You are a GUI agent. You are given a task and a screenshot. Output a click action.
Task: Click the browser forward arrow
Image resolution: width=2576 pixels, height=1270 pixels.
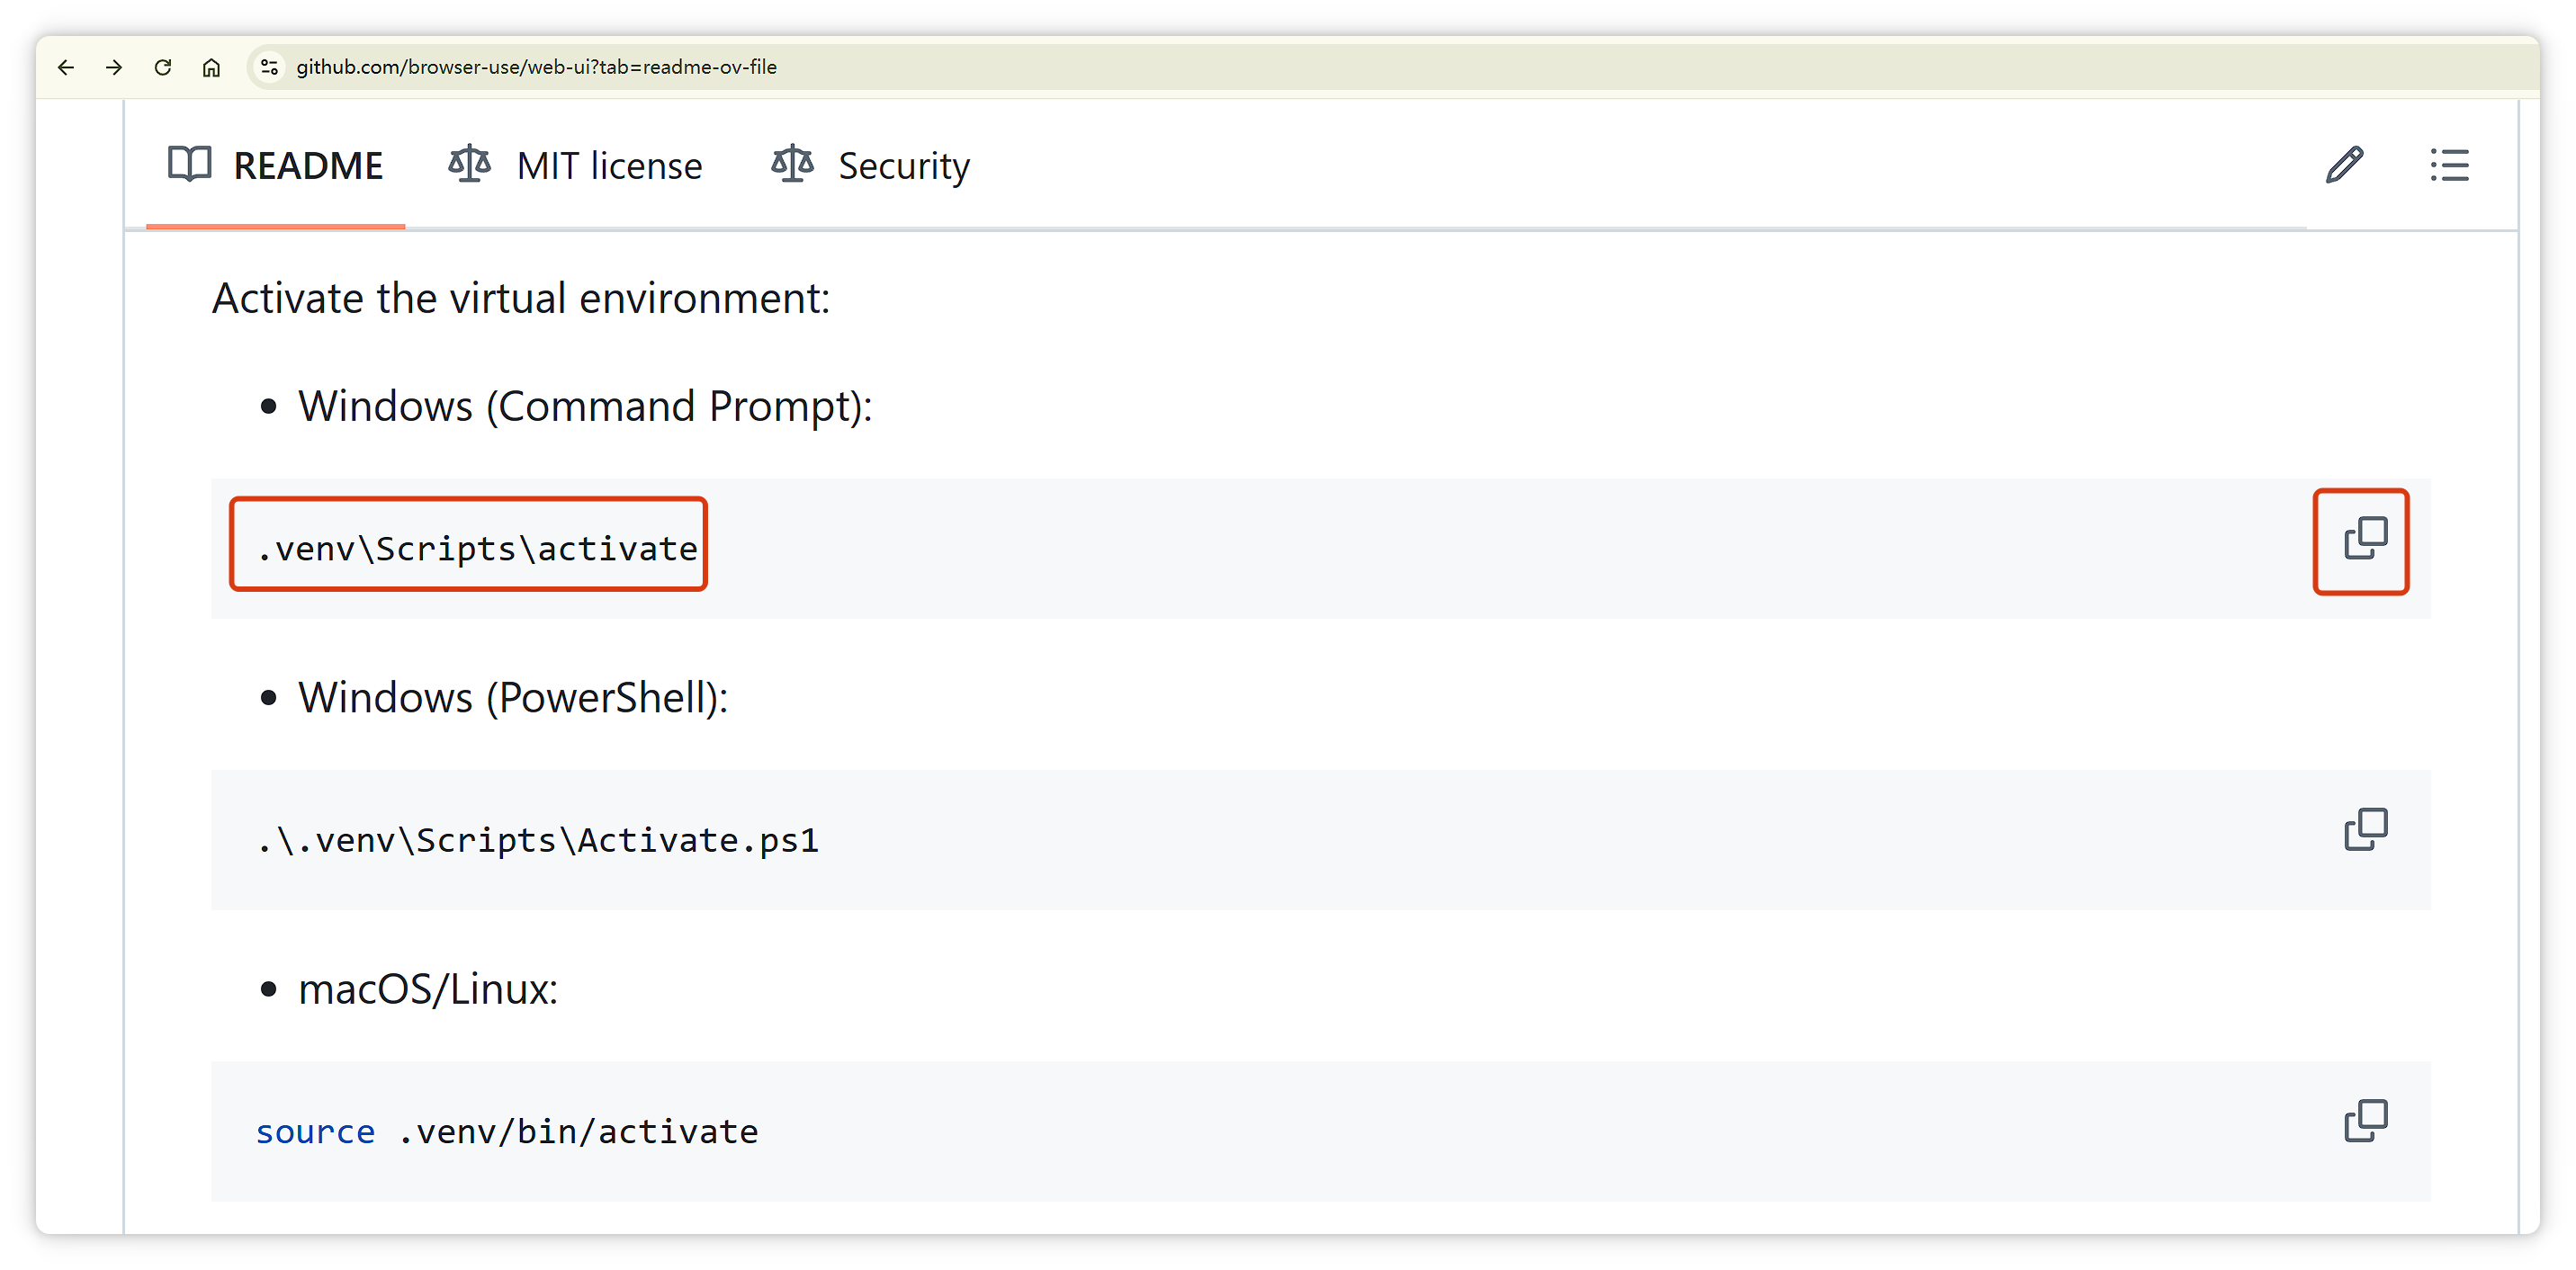[114, 67]
